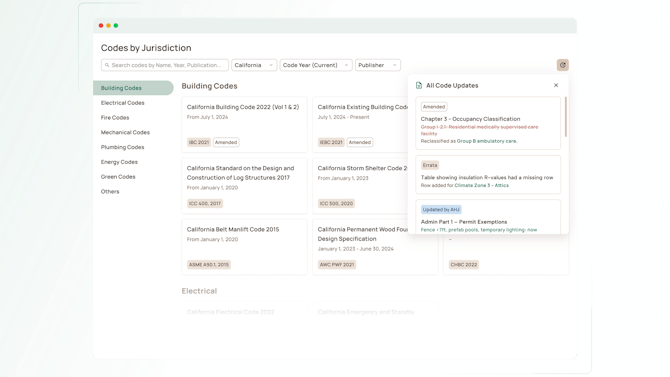The image size is (670, 377).
Task: Open the insulation R-values errata update
Action: pyautogui.click(x=488, y=174)
